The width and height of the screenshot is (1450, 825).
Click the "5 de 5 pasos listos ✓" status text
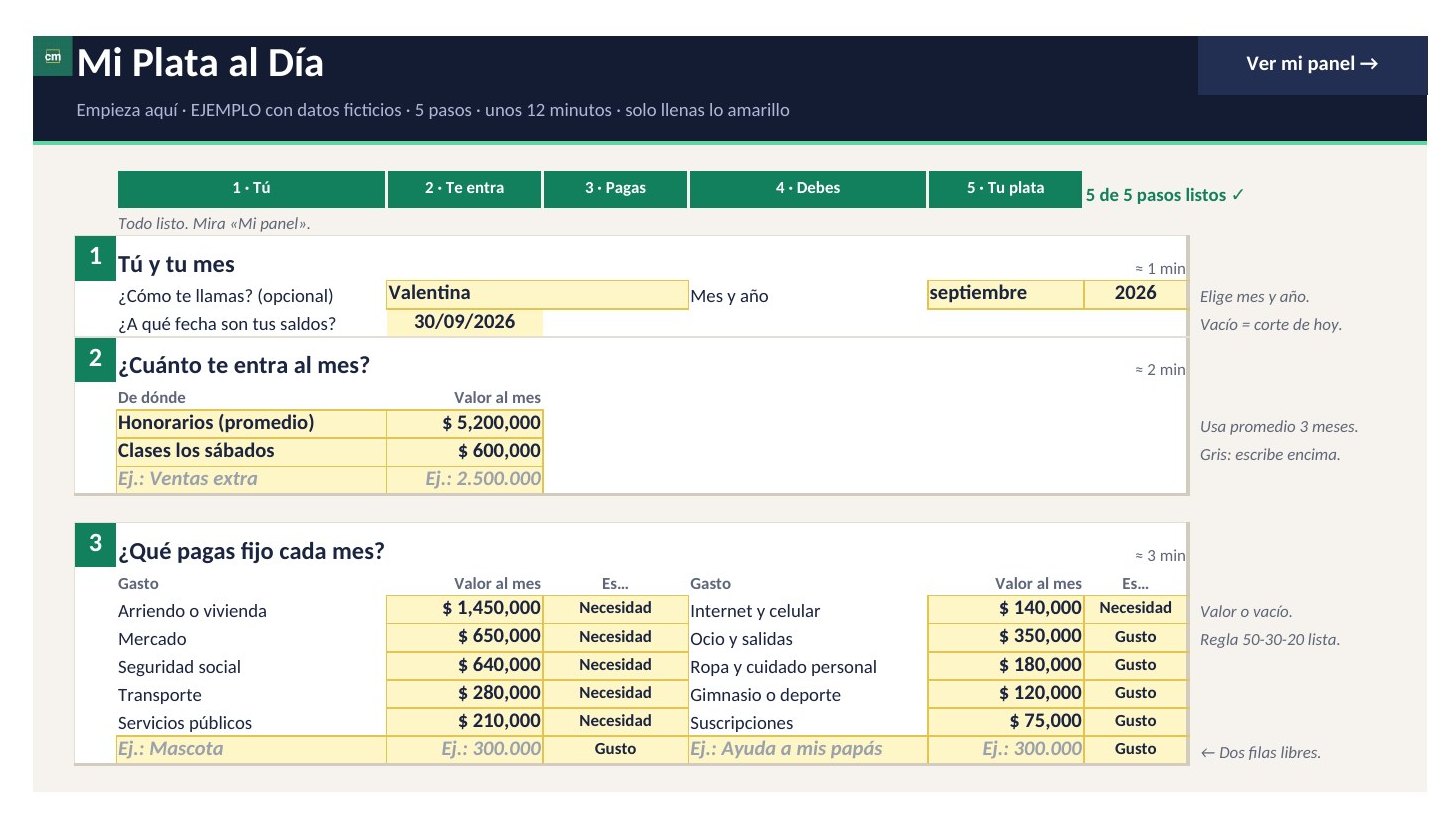1165,196
